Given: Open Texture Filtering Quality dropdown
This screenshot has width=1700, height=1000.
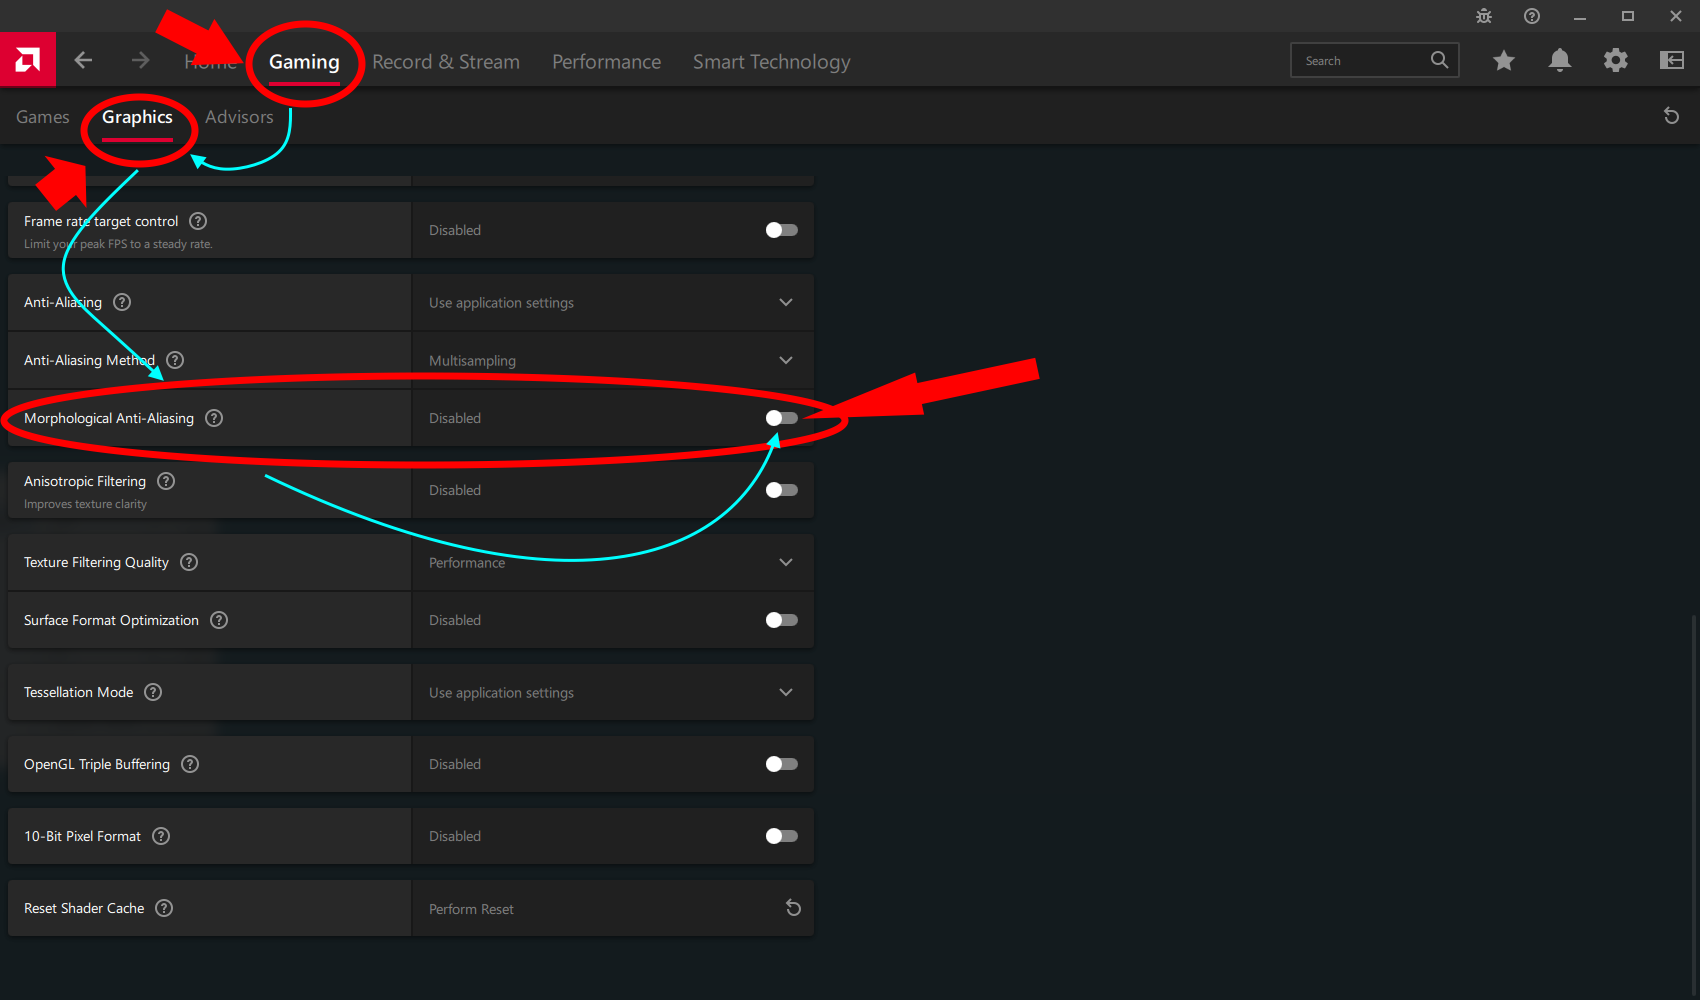Looking at the screenshot, I should [612, 562].
